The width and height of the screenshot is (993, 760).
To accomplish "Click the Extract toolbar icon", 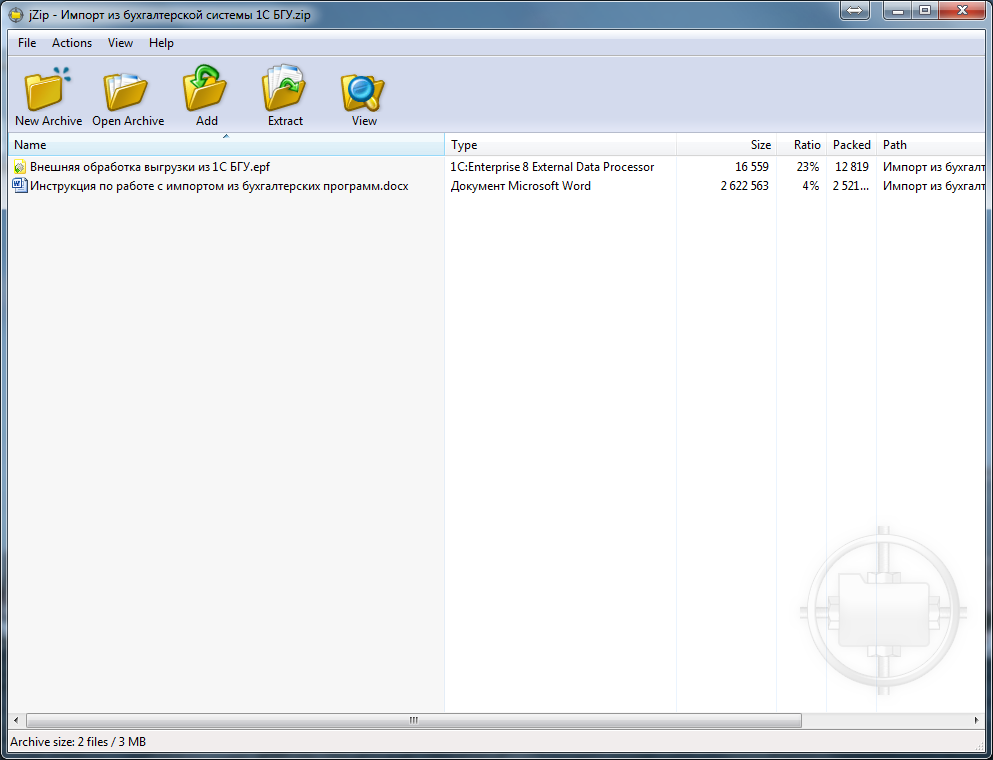I will (285, 91).
